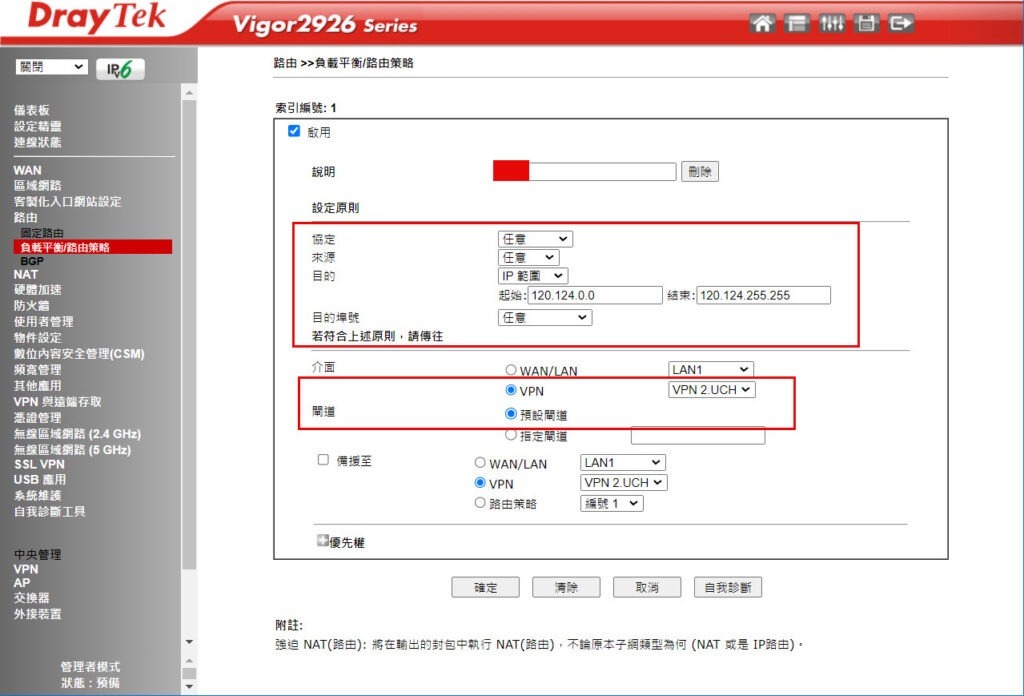This screenshot has width=1024, height=696.
Task: Select VPN radio in 備援至 section
Action: click(480, 482)
